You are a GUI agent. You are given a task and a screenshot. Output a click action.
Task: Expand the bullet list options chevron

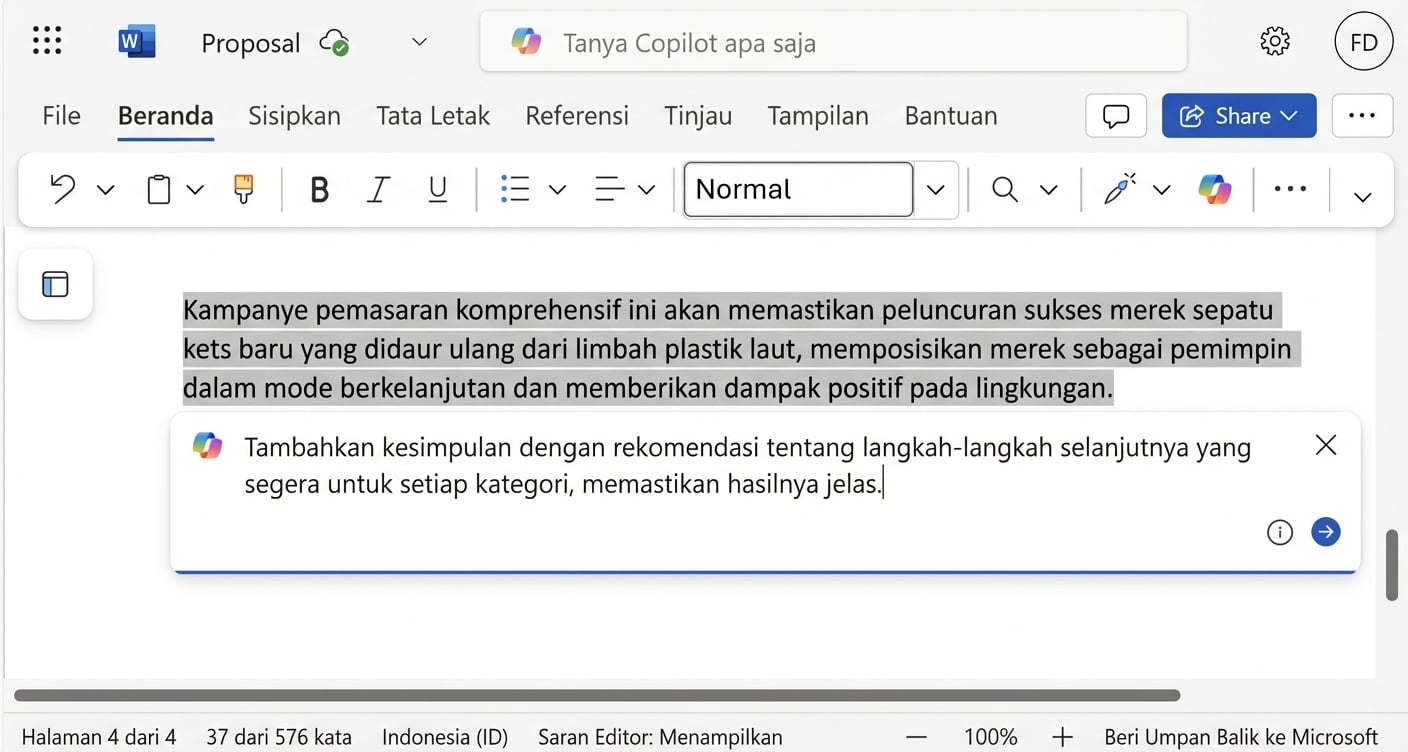click(x=557, y=189)
